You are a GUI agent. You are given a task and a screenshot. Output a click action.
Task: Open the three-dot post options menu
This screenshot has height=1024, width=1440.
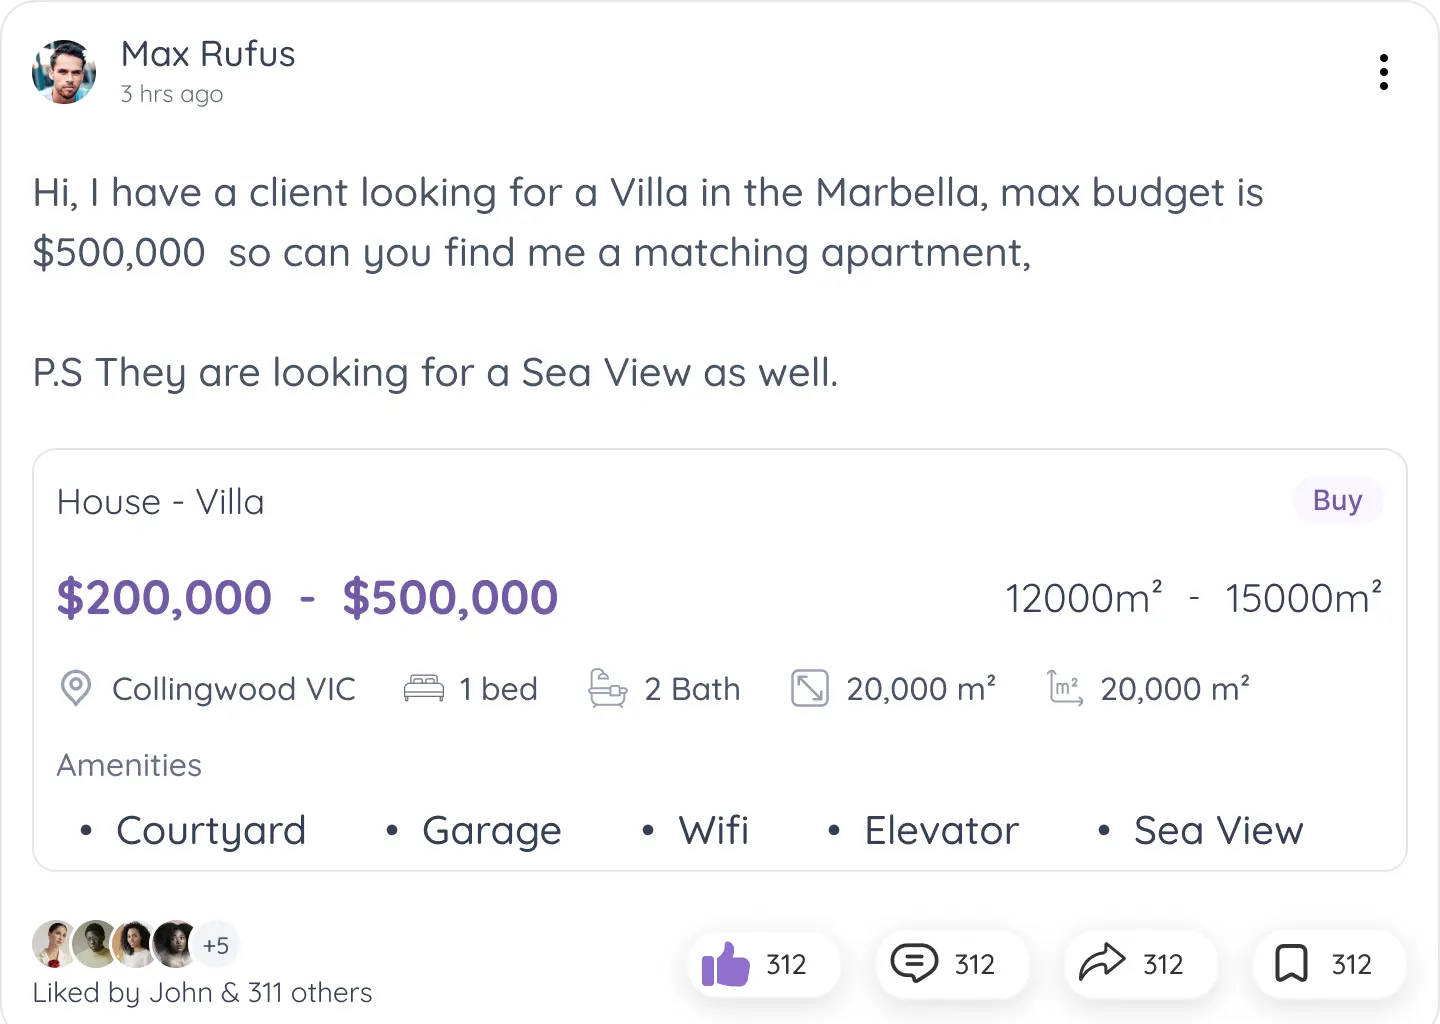point(1383,72)
